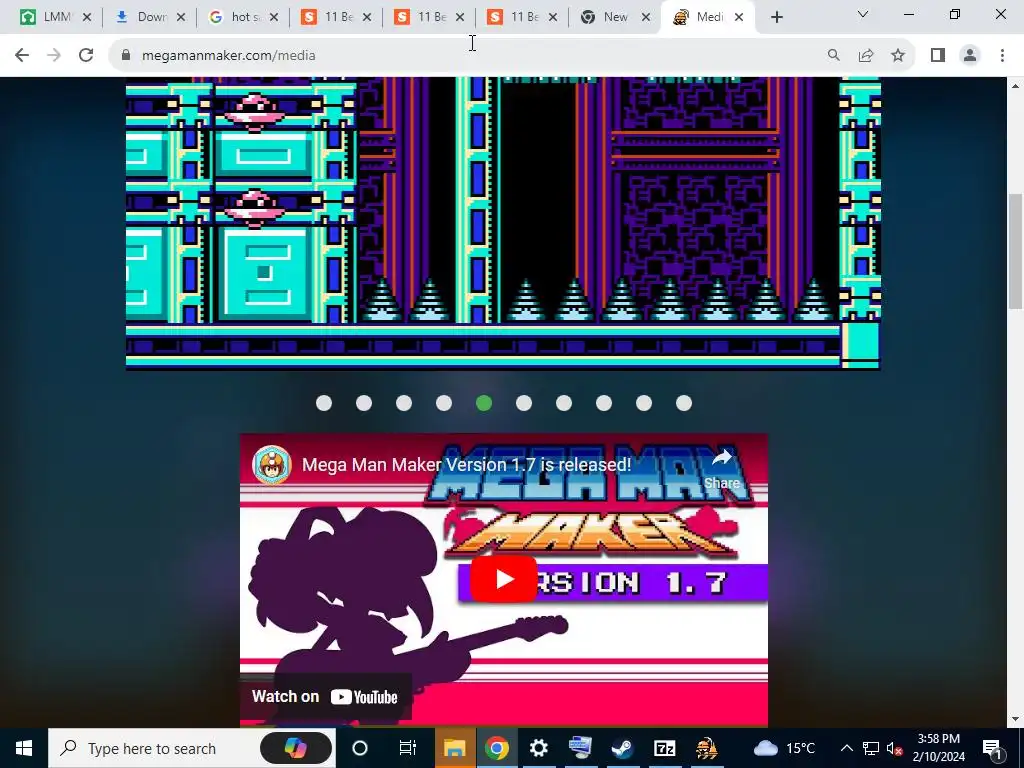The height and width of the screenshot is (768, 1024).
Task: Open the notification center icon
Action: [993, 748]
